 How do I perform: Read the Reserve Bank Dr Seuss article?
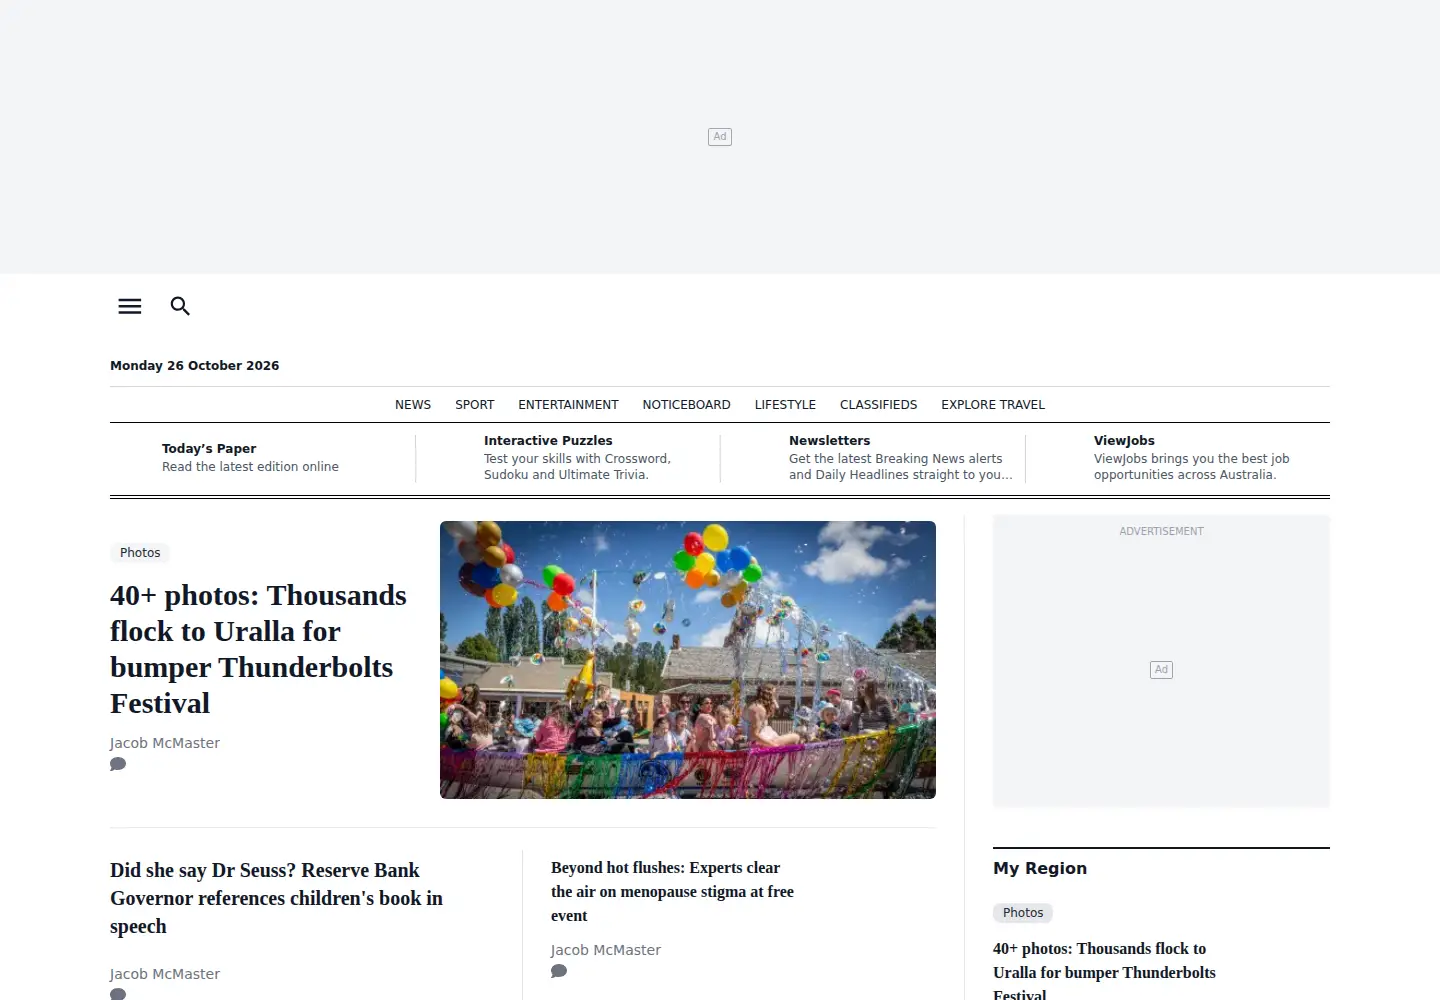[x=276, y=898]
